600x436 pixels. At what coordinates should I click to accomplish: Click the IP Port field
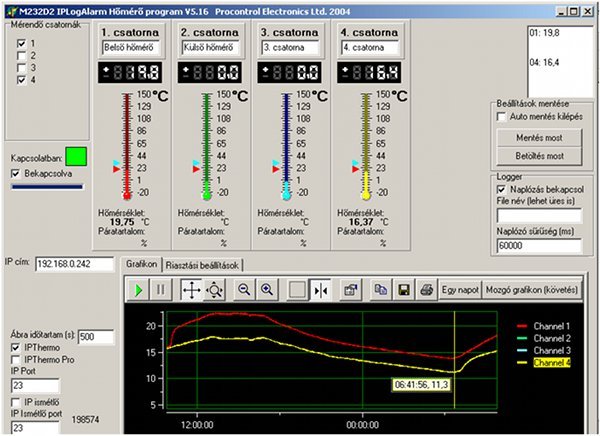35,385
